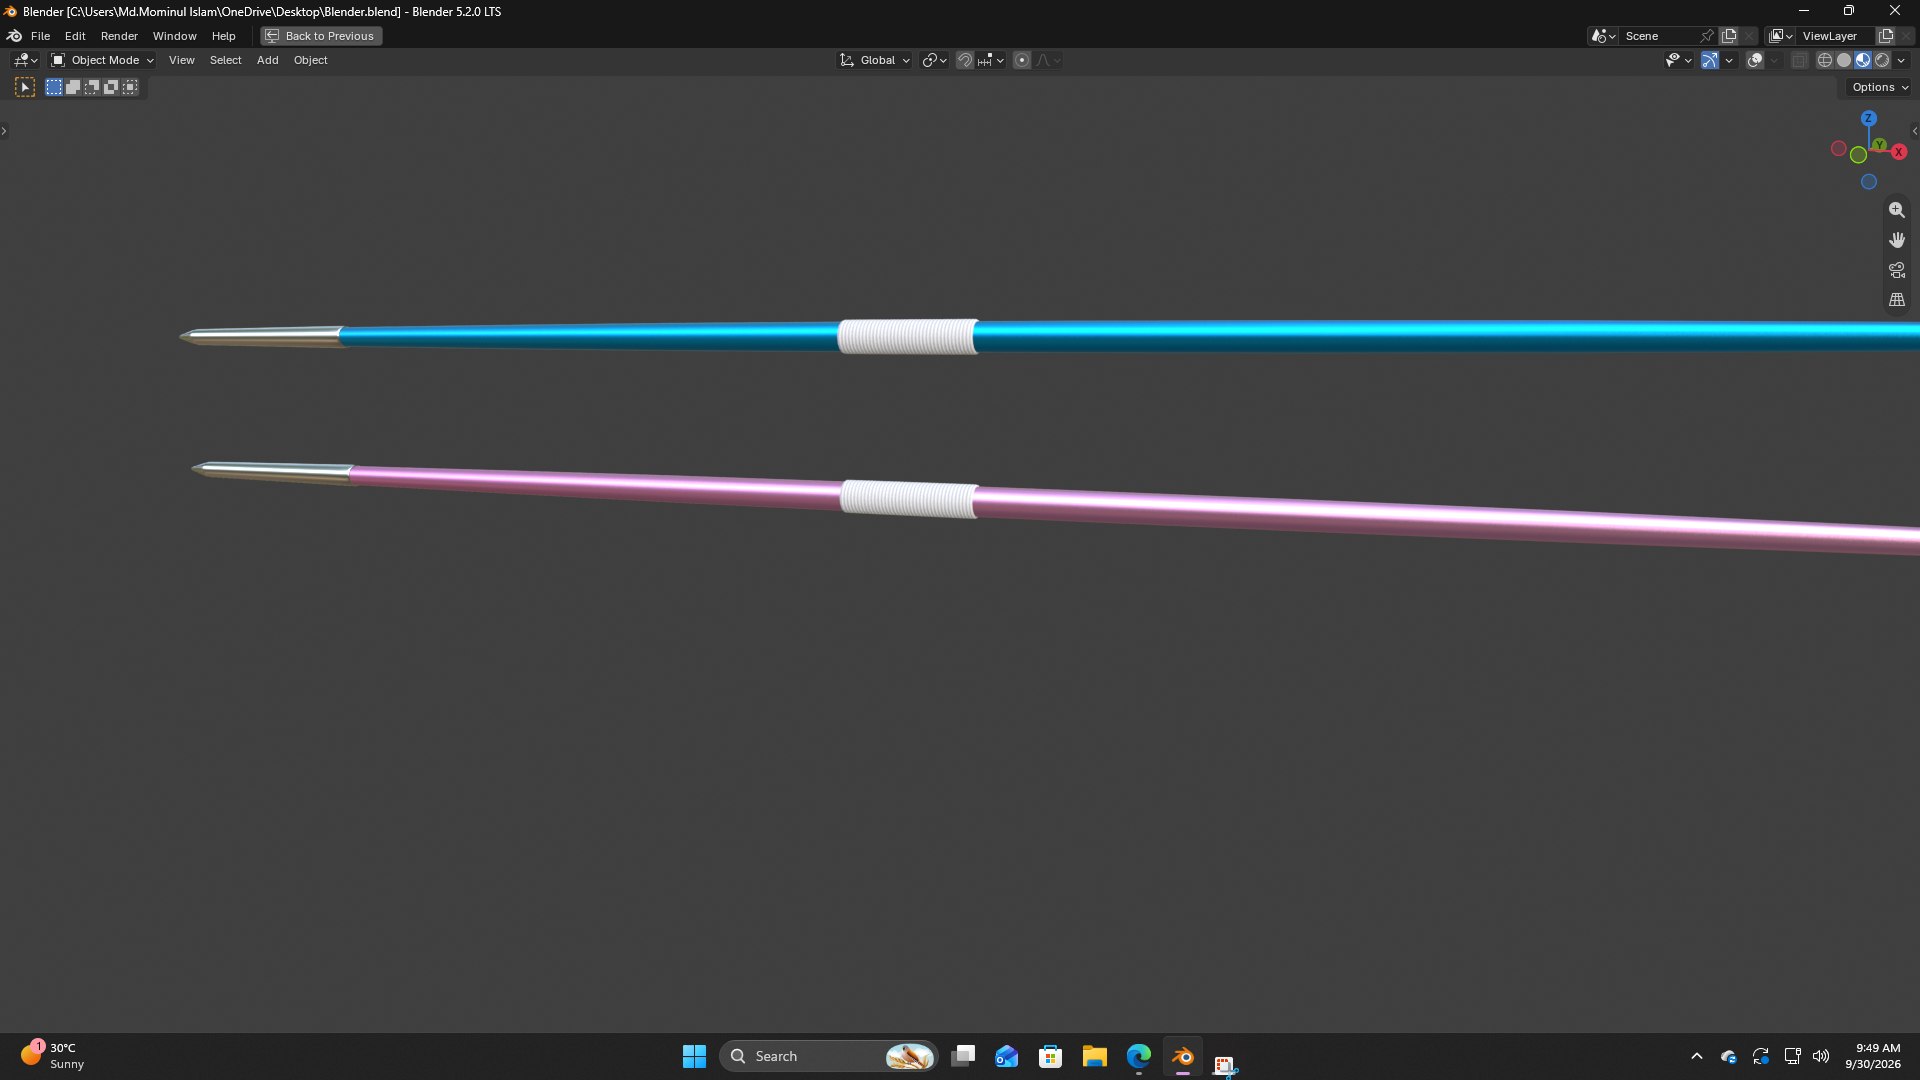Screen dimensions: 1920x1080
Task: Choose the Invert selection mode icon
Action: (111, 88)
